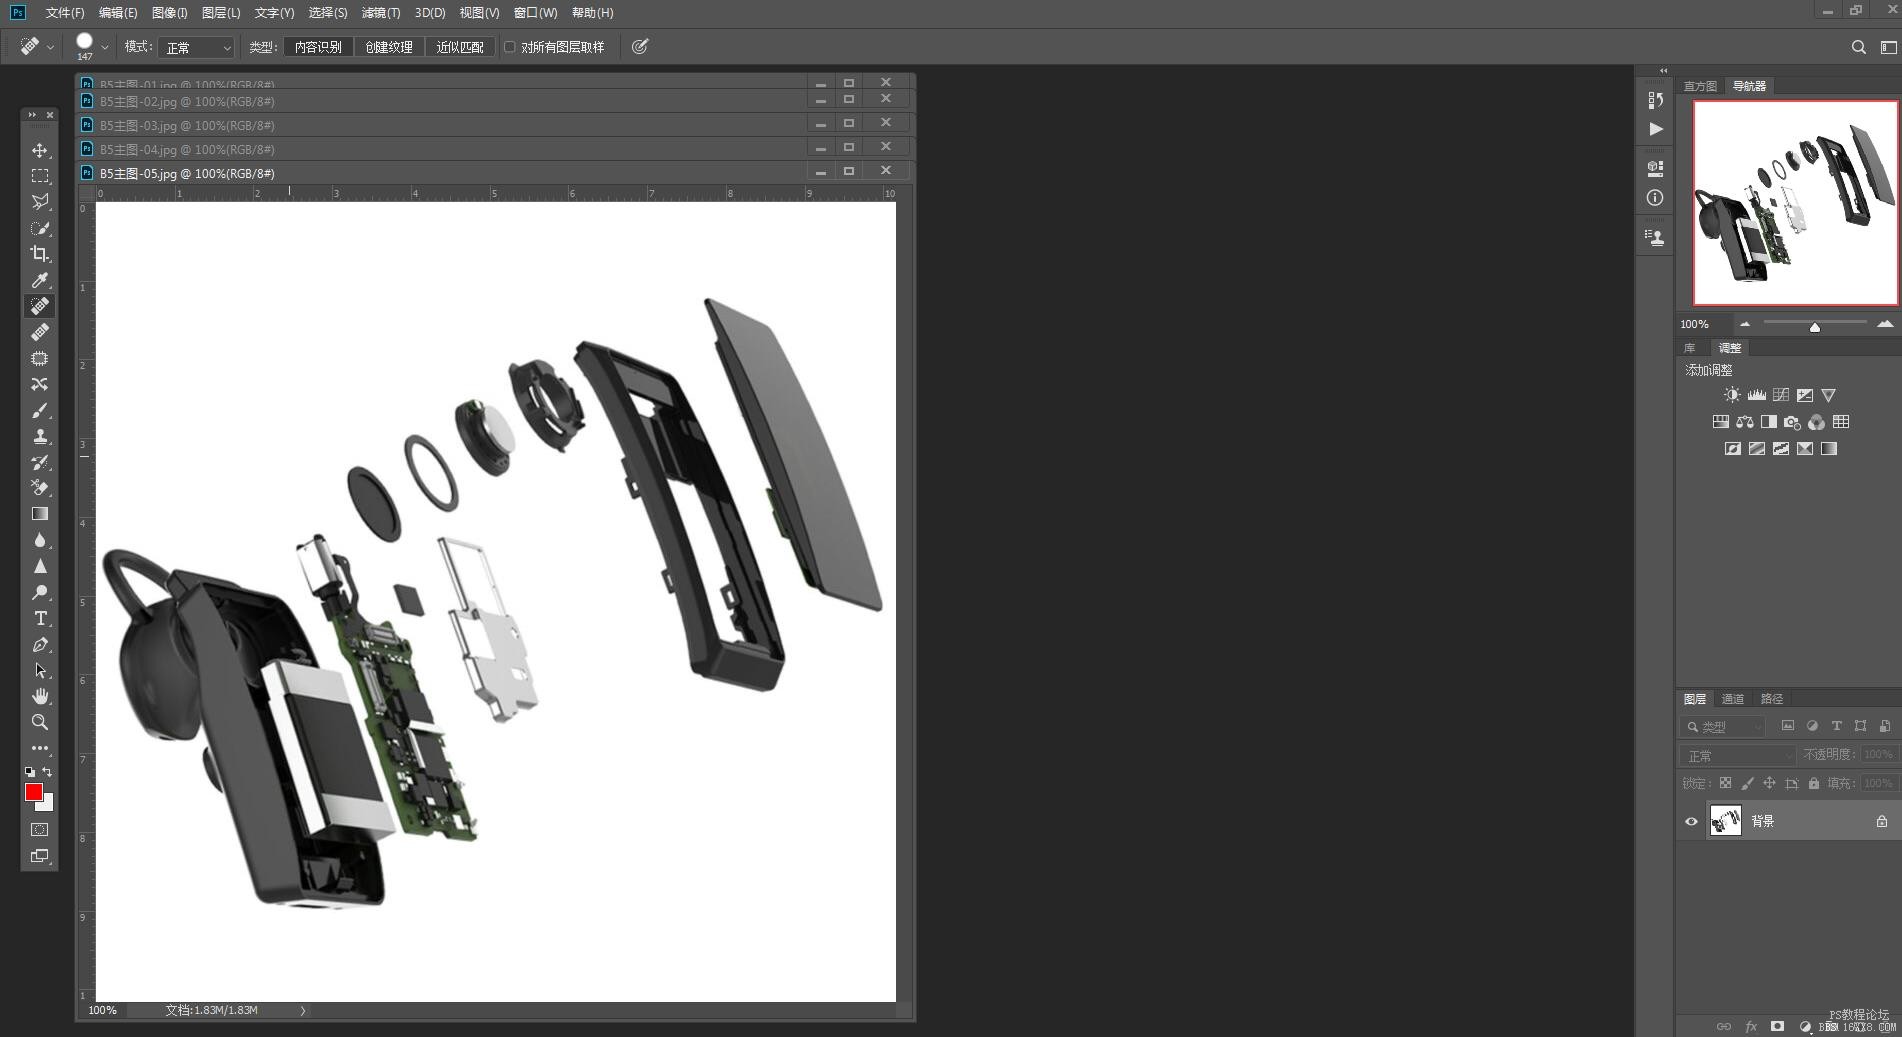Choose the 近似匹配 type option
The height and width of the screenshot is (1037, 1902).
pyautogui.click(x=460, y=47)
